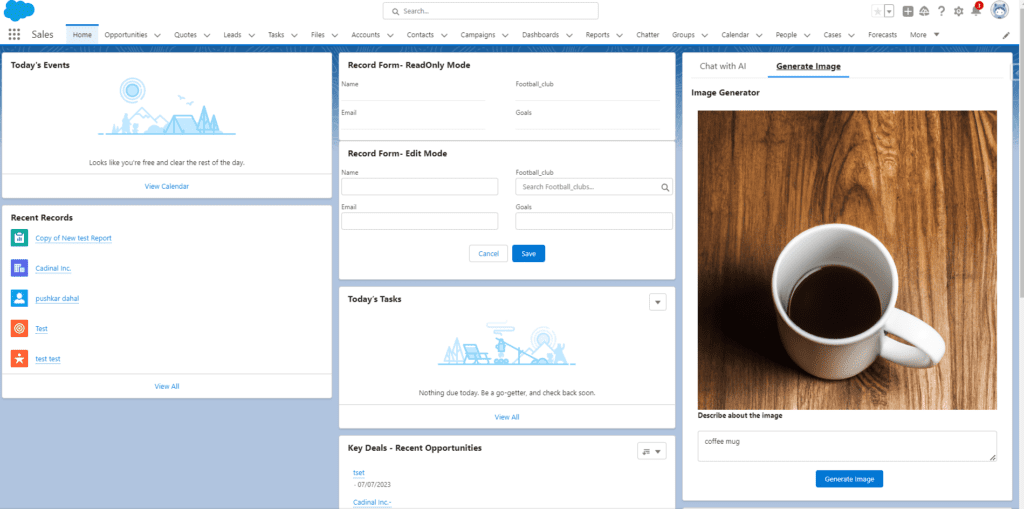Open the Key Deals display options dropdown

pyautogui.click(x=651, y=451)
